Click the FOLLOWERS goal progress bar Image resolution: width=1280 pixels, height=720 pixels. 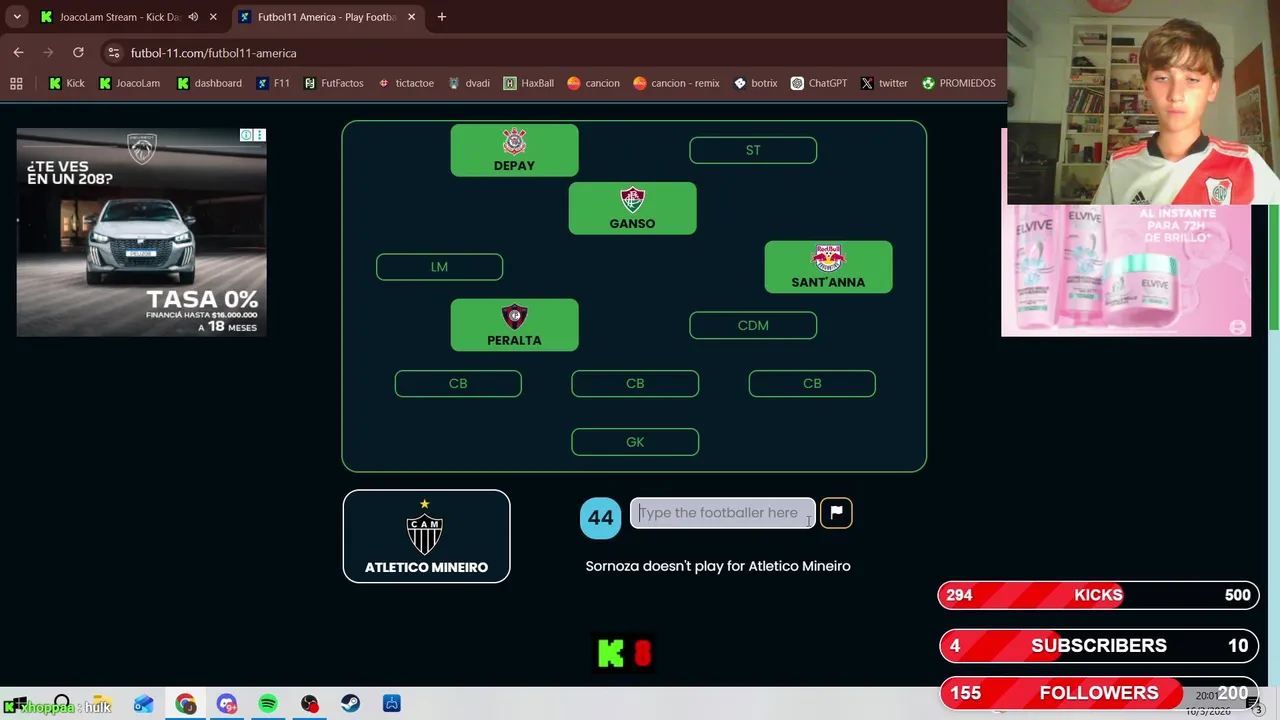coord(1098,693)
